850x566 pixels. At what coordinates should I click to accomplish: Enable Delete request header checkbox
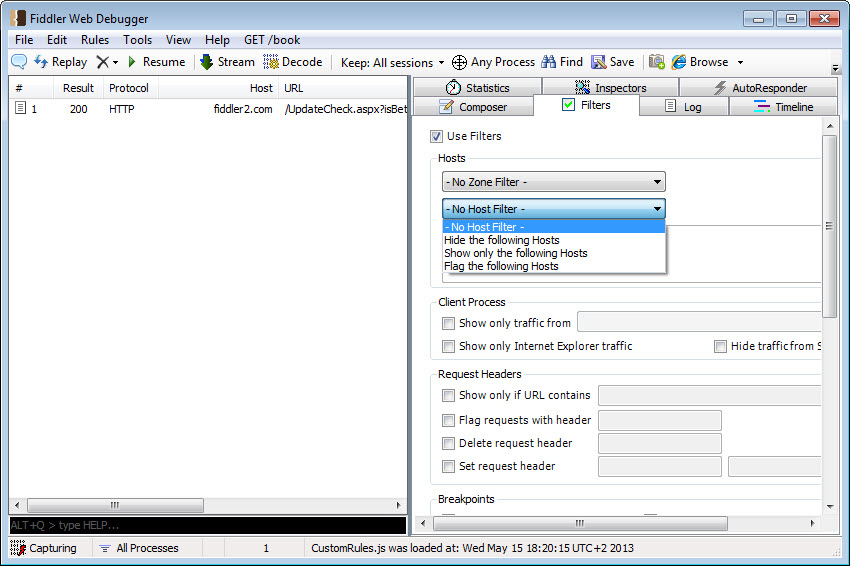pos(448,443)
